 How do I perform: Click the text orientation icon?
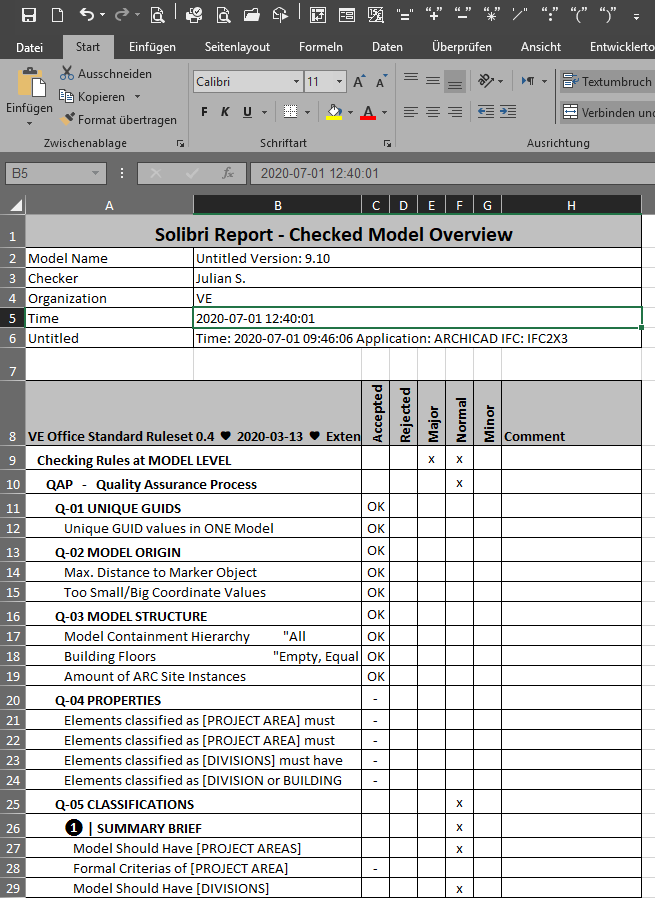[486, 81]
